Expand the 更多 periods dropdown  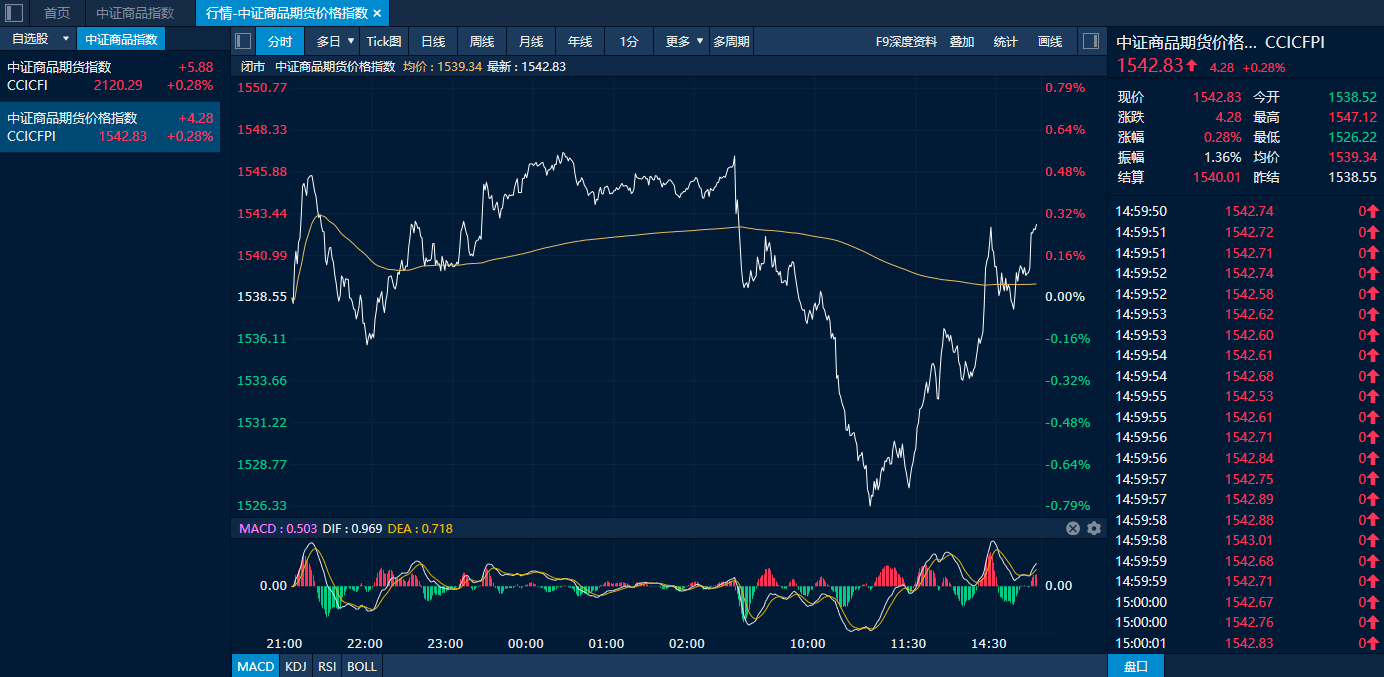pyautogui.click(x=699, y=41)
